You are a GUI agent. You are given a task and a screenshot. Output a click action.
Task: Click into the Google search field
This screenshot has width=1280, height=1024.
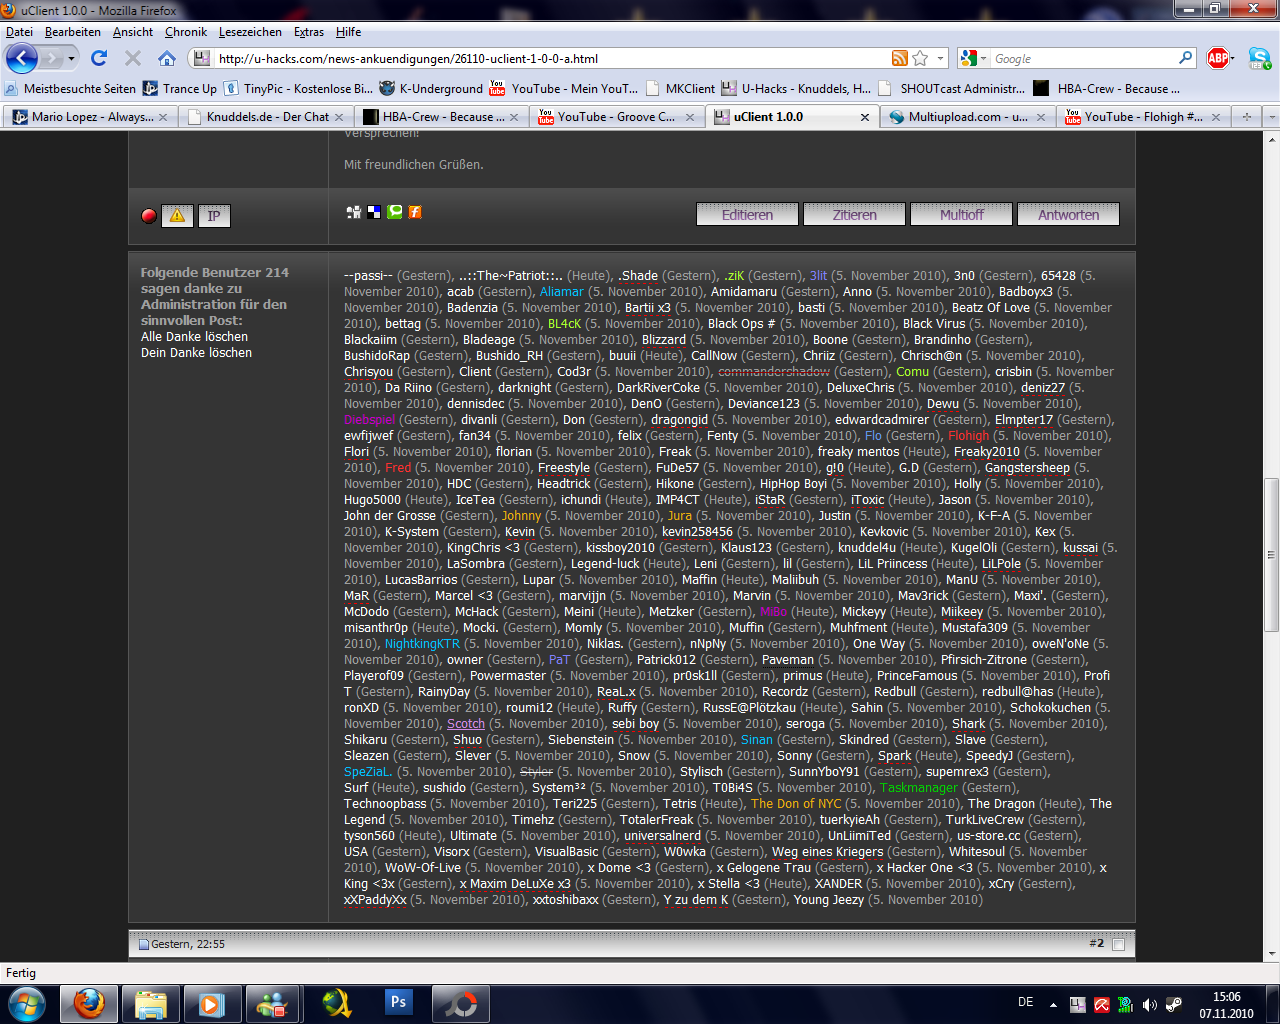[1084, 58]
